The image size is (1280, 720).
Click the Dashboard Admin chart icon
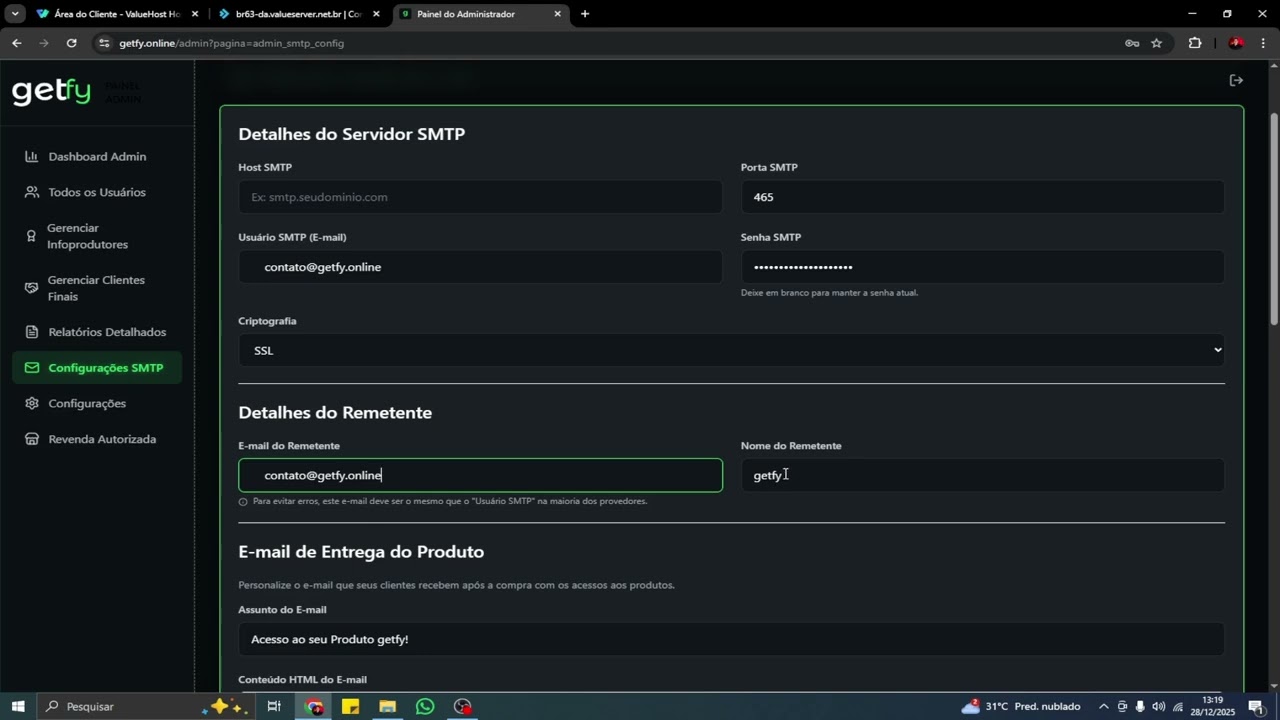(x=31, y=157)
